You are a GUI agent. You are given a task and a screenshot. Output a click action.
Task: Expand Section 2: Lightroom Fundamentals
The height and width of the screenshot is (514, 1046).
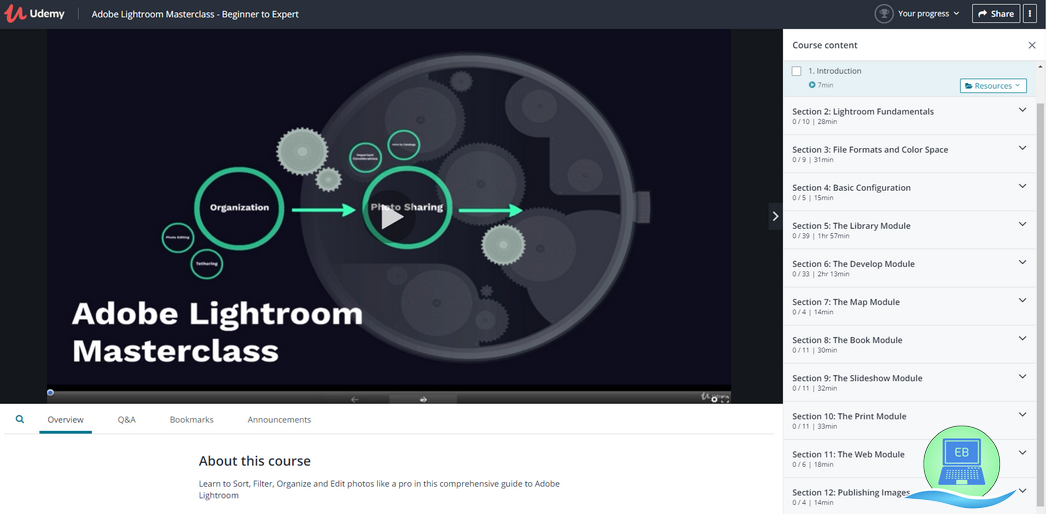[x=1023, y=110]
